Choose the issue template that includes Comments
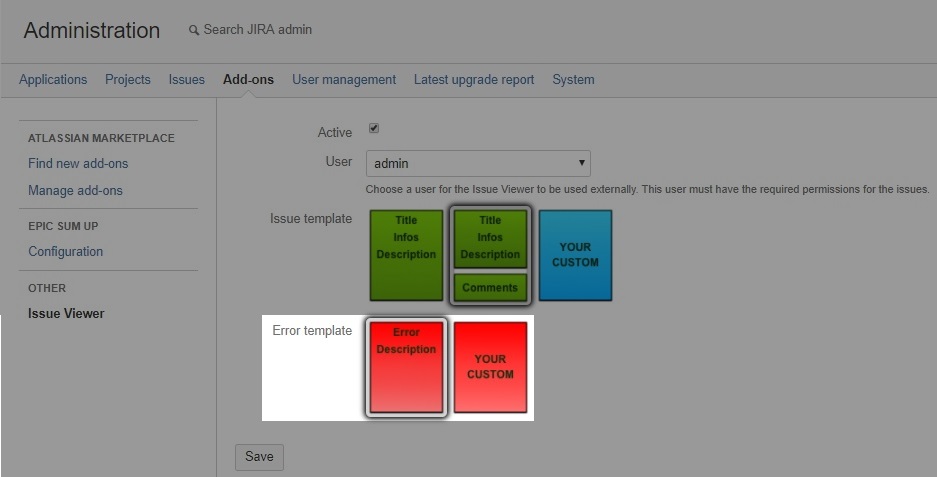The height and width of the screenshot is (477, 937). point(490,255)
